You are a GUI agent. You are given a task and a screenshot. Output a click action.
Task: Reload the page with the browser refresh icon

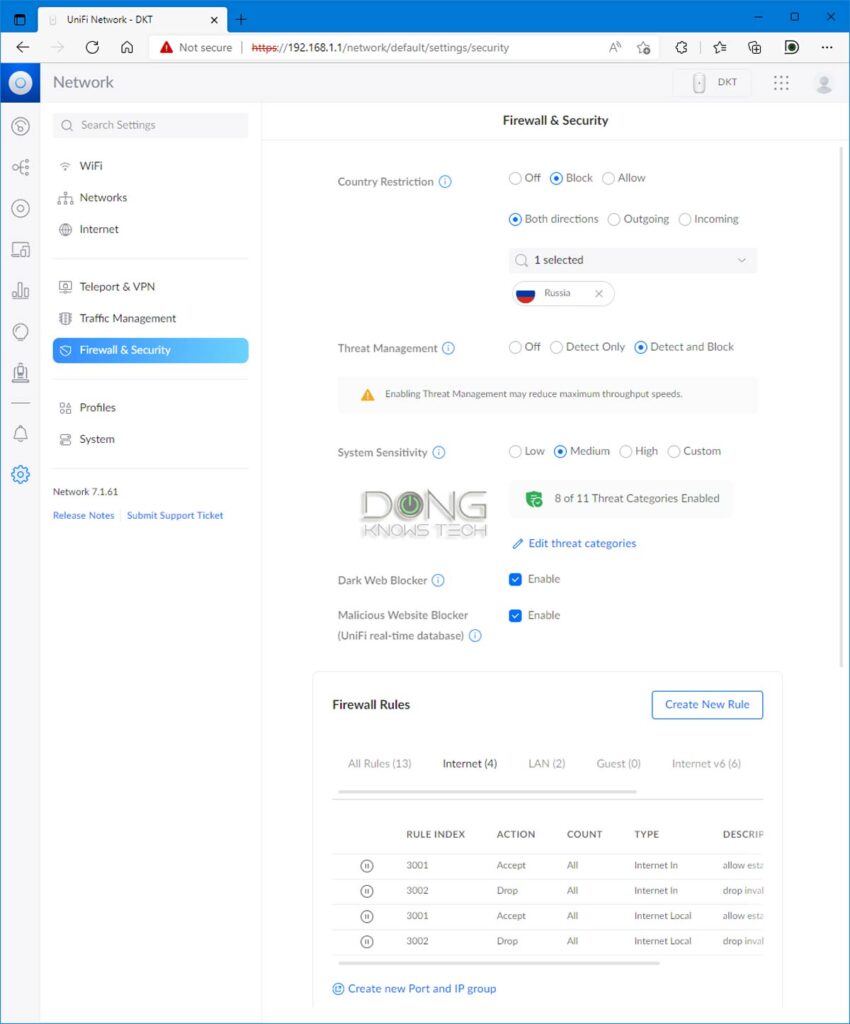tap(92, 47)
